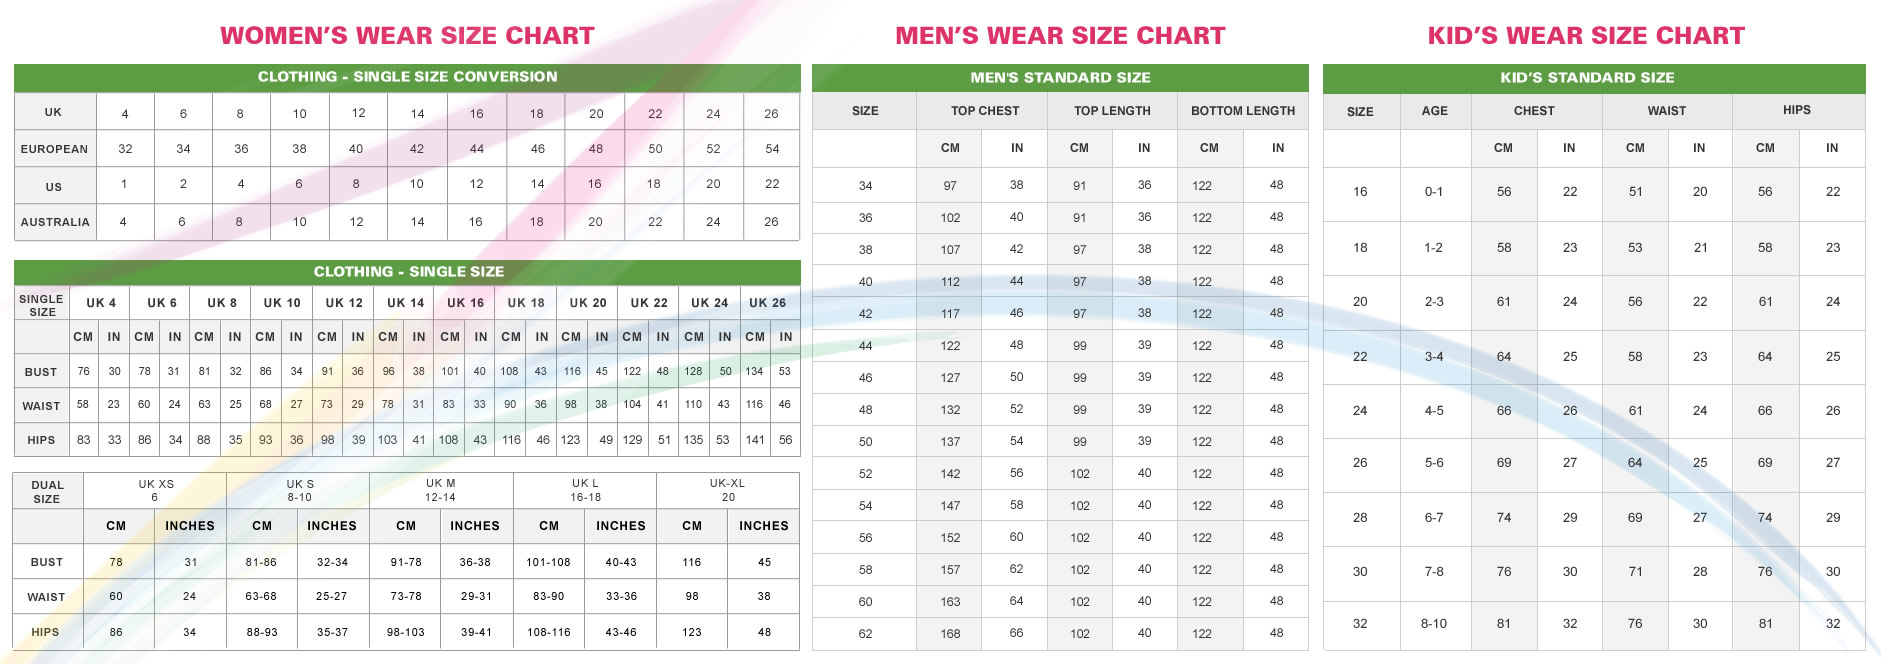Click the TOP LENGTH column header
This screenshot has width=1881, height=664.
pyautogui.click(x=1112, y=111)
